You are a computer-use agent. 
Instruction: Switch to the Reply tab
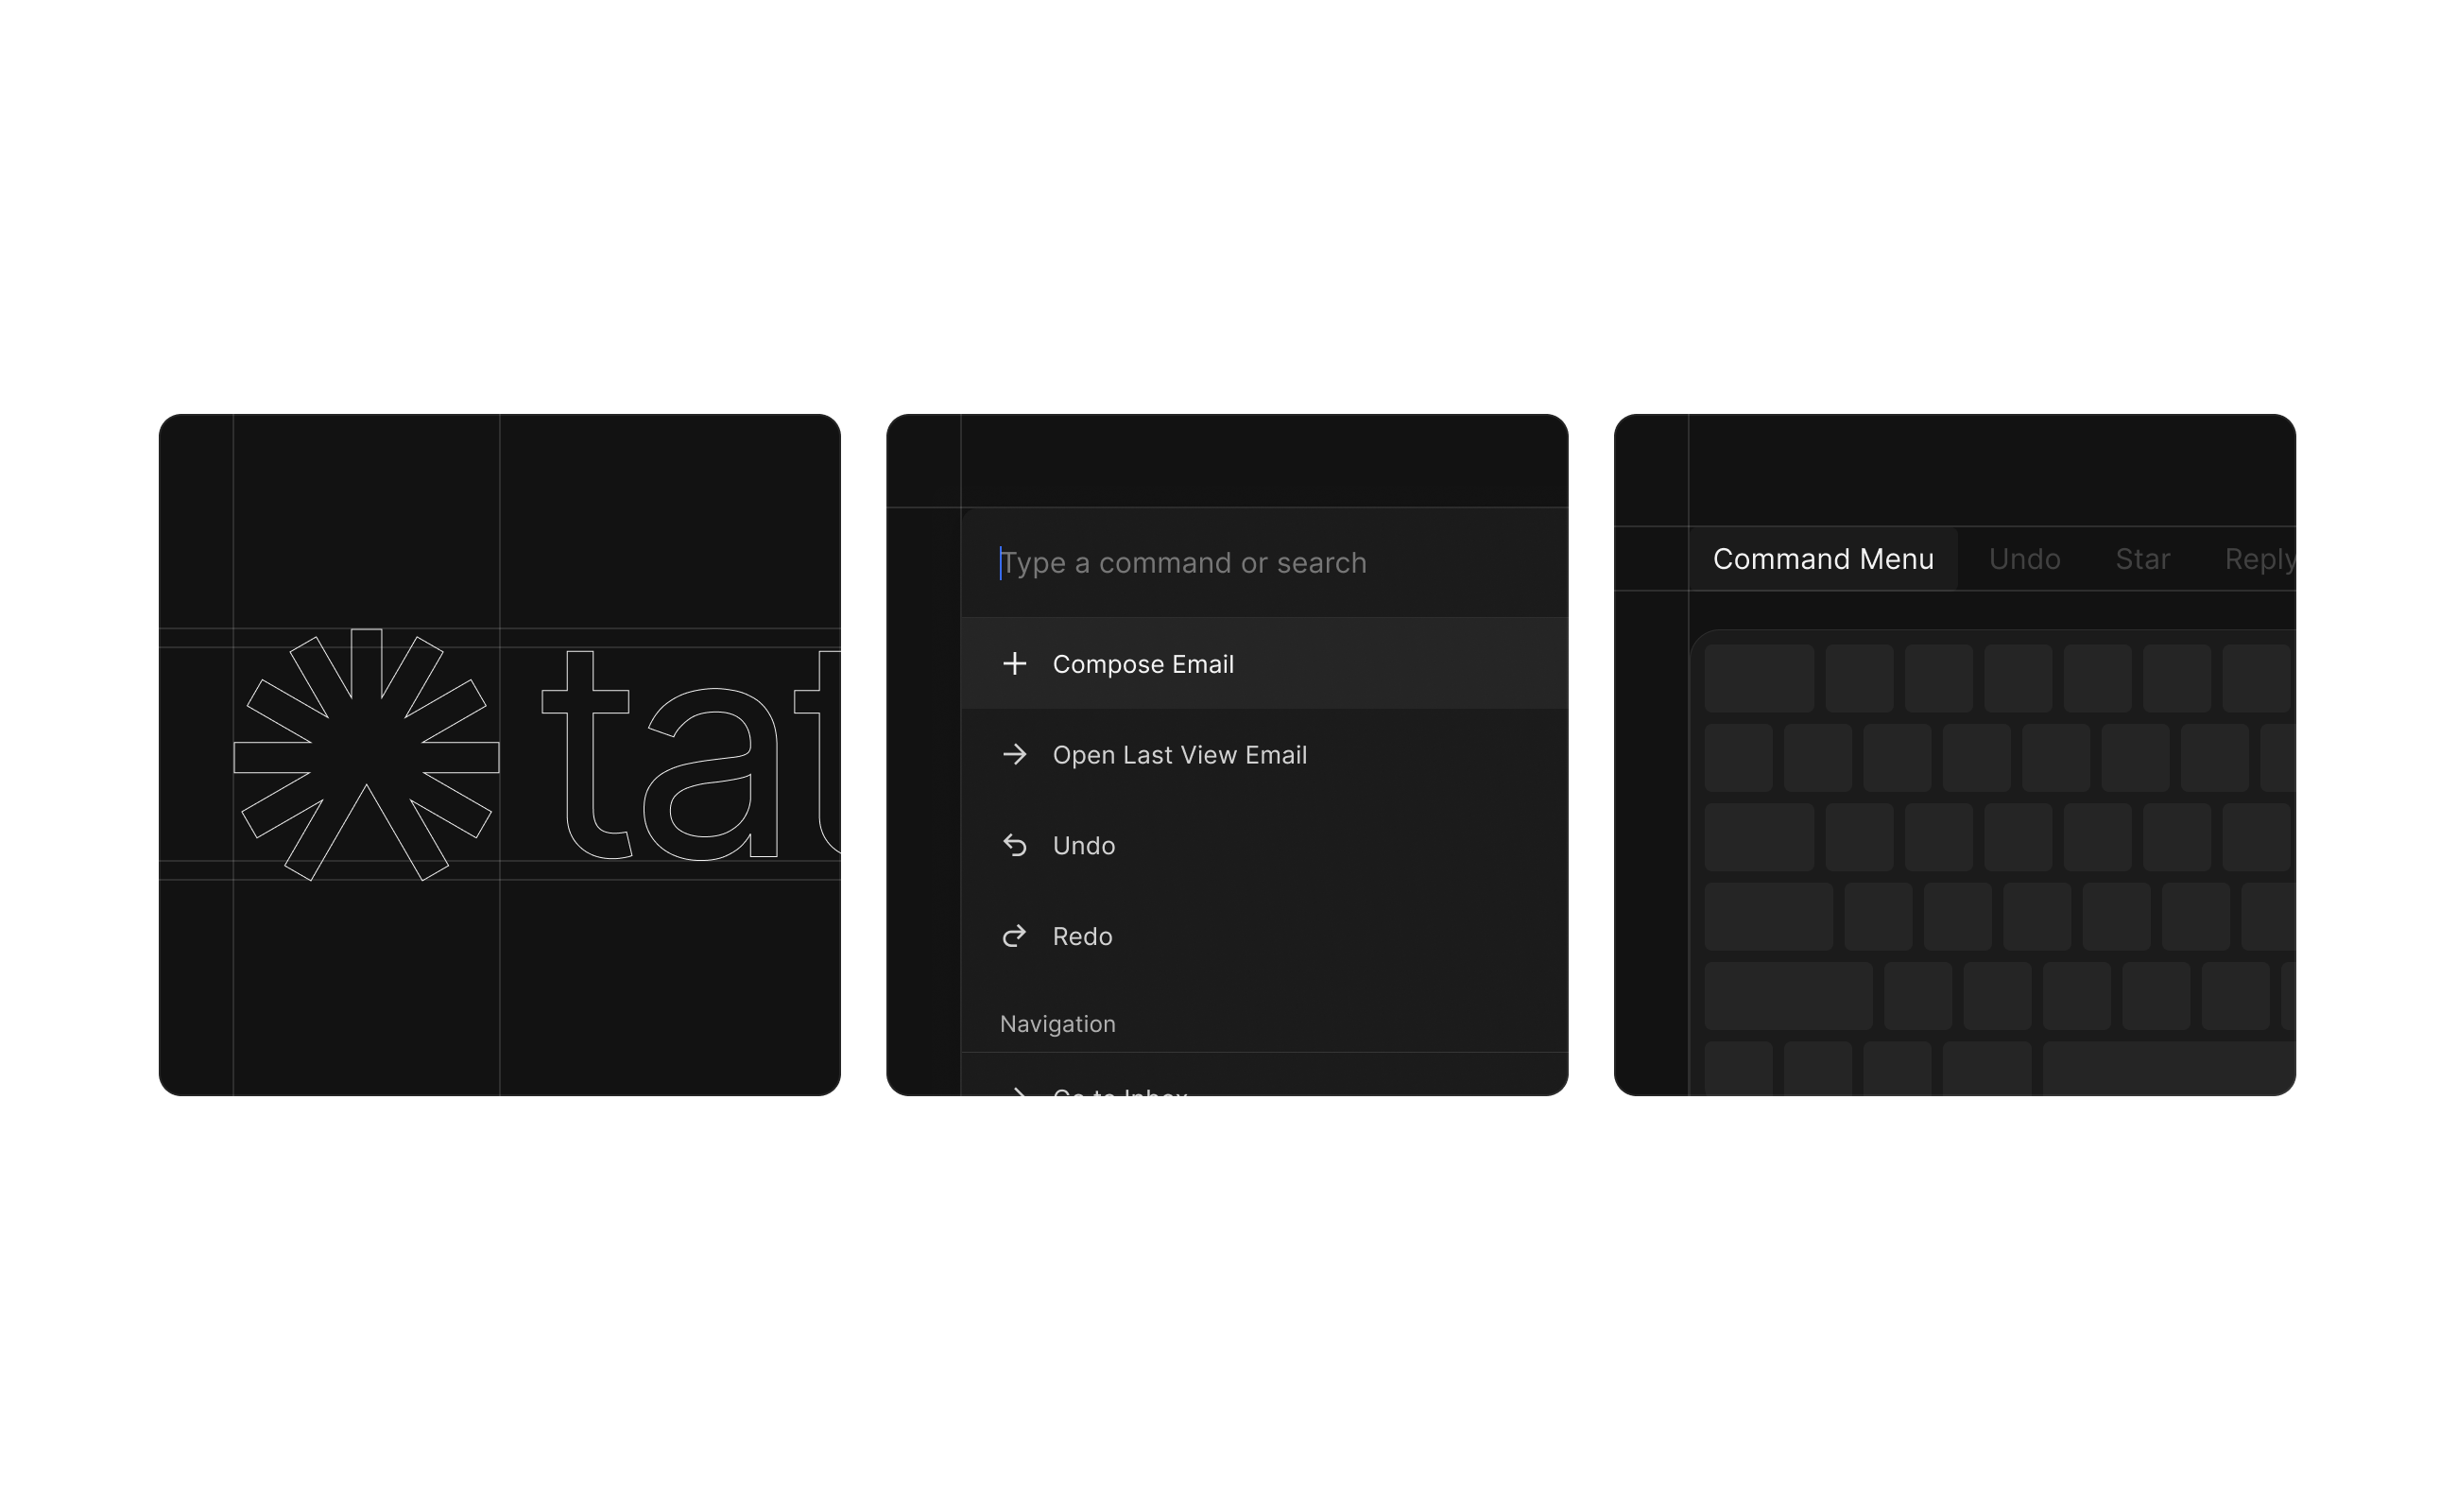click(2260, 560)
